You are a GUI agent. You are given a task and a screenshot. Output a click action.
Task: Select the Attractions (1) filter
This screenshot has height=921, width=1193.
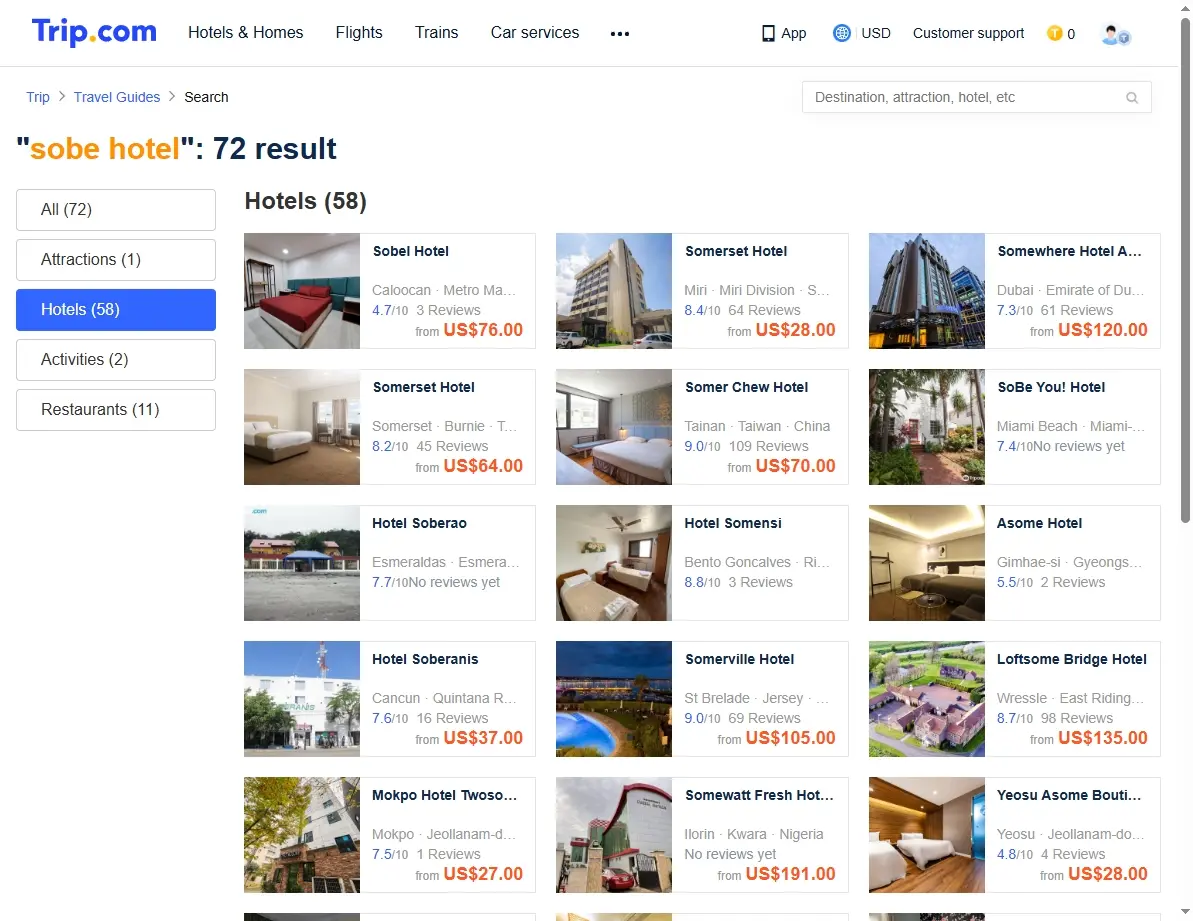point(116,260)
